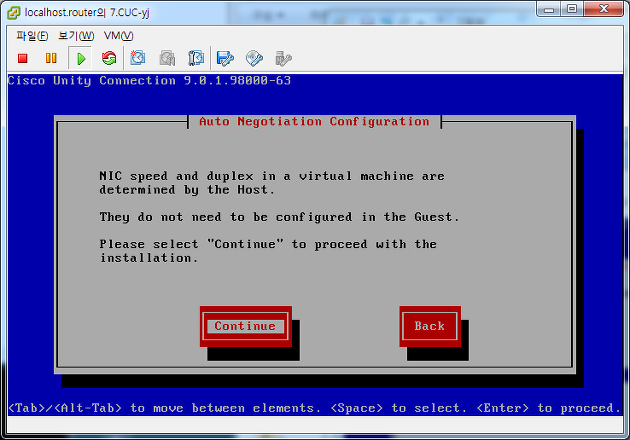Reset the VM using the restart icon
The height and width of the screenshot is (440, 630).
point(109,58)
